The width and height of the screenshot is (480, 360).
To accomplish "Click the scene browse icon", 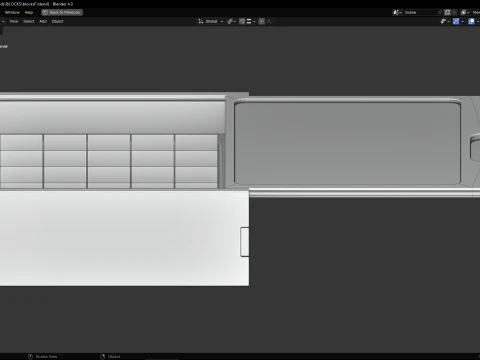I will 397,12.
